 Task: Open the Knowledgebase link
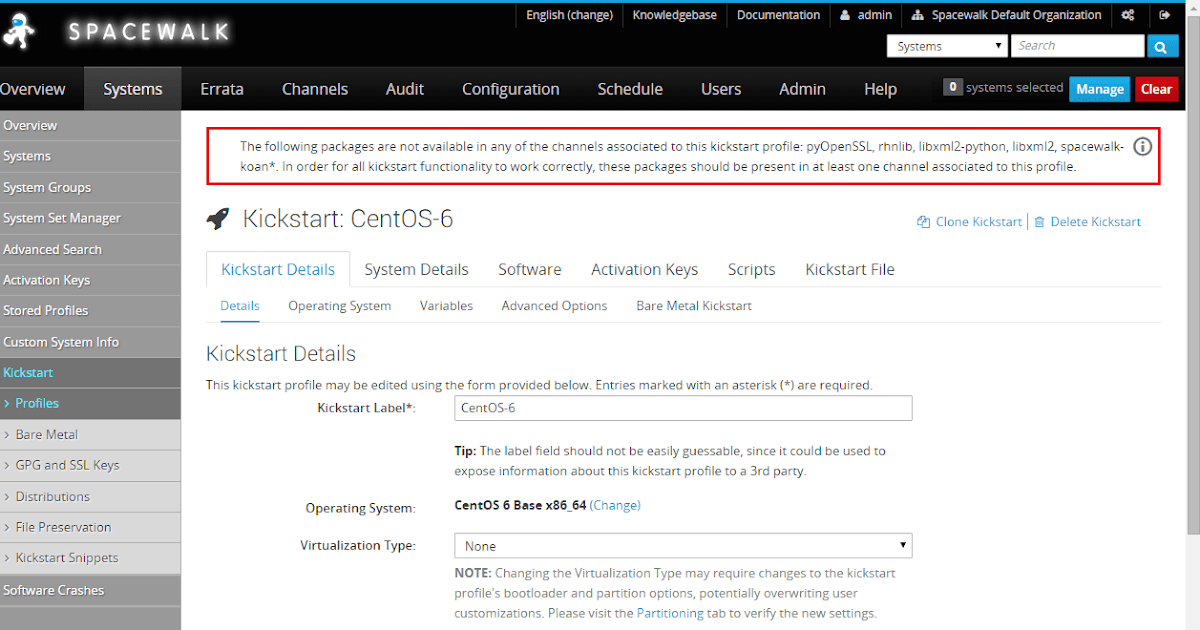coord(675,15)
